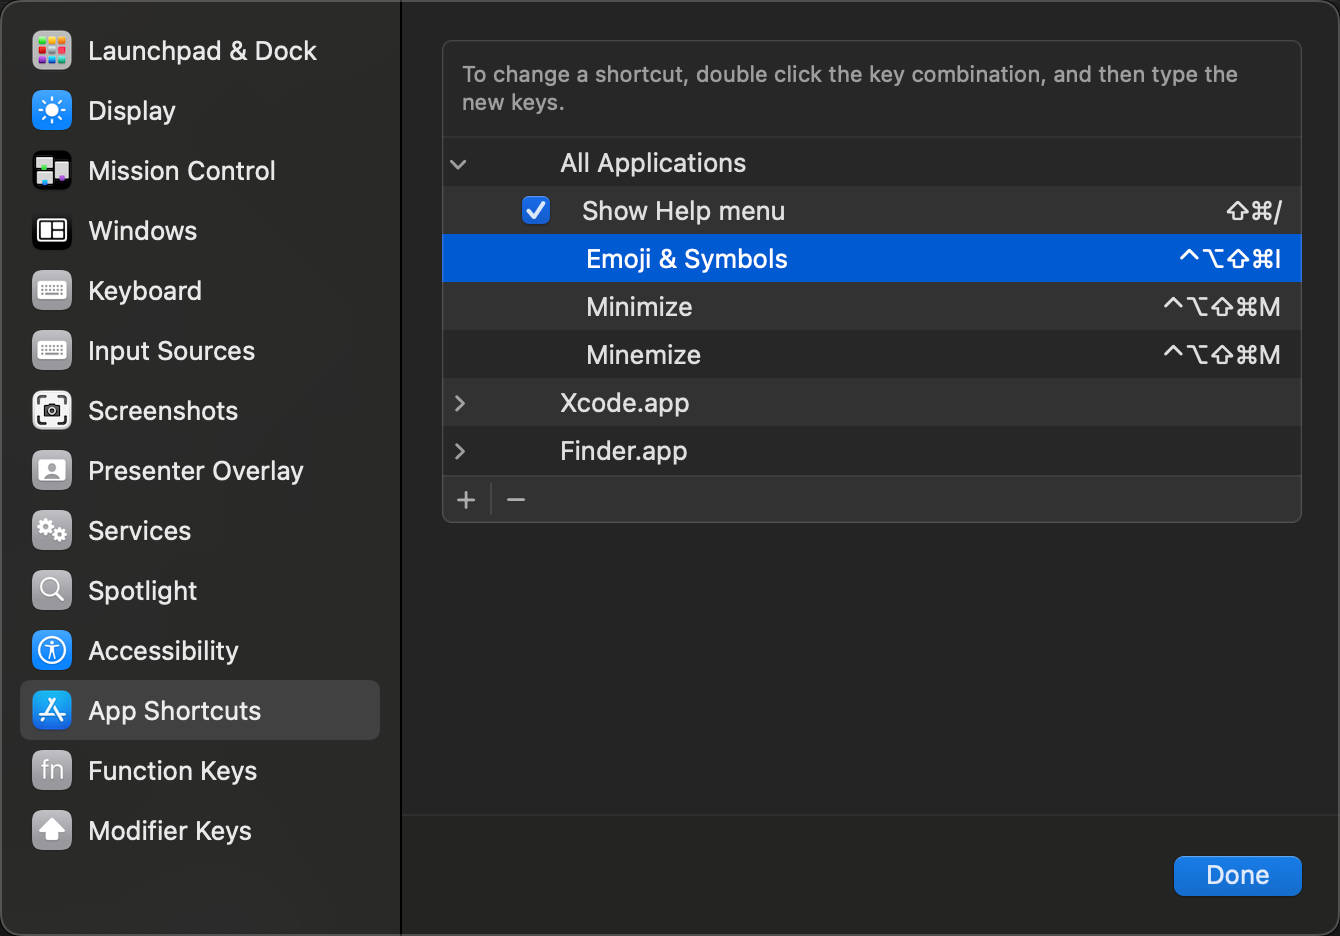
Task: Click the Accessibility icon
Action: pyautogui.click(x=52, y=651)
